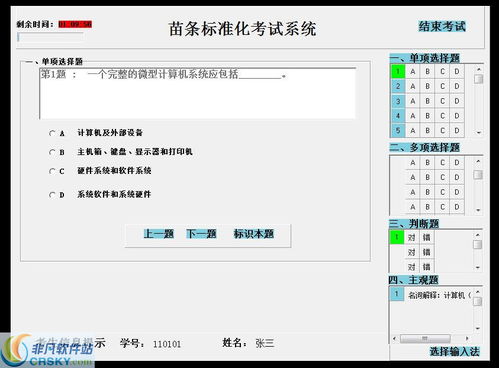Viewport: 499px width, 368px height.
Task: Mark answer C for single-choice row 2
Action: [x=442, y=86]
